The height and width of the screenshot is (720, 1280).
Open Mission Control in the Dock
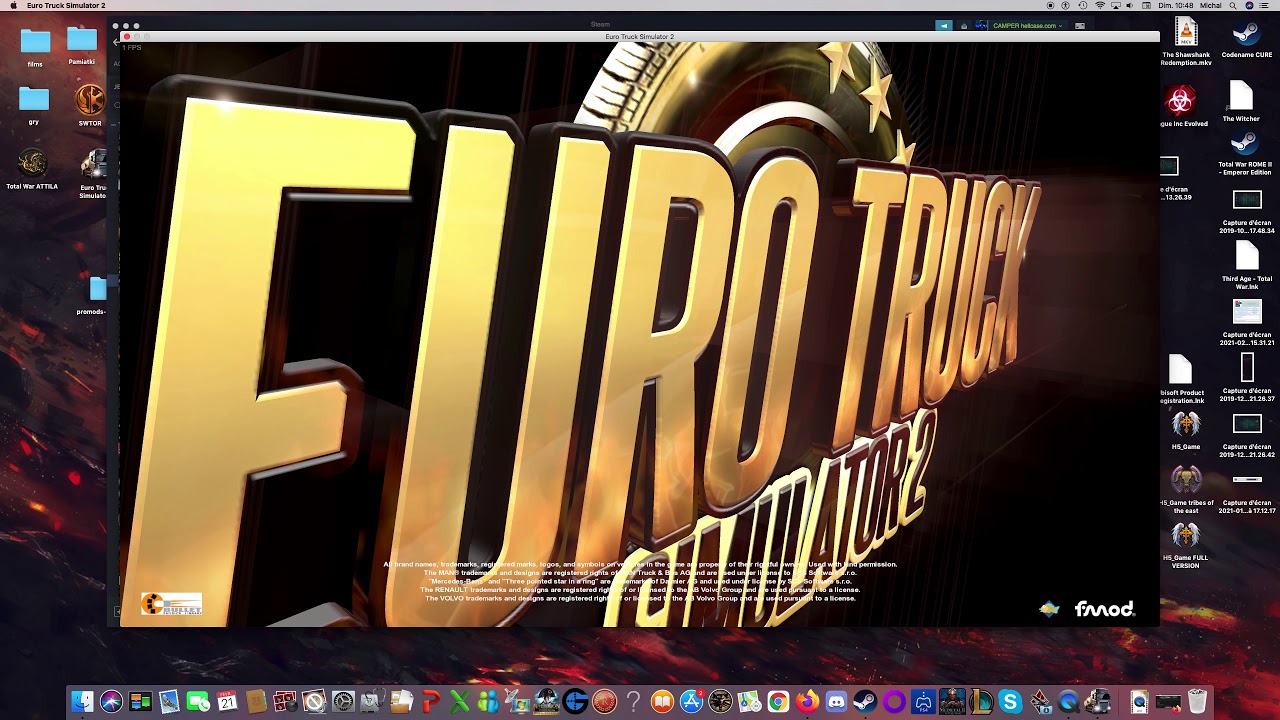[140, 702]
